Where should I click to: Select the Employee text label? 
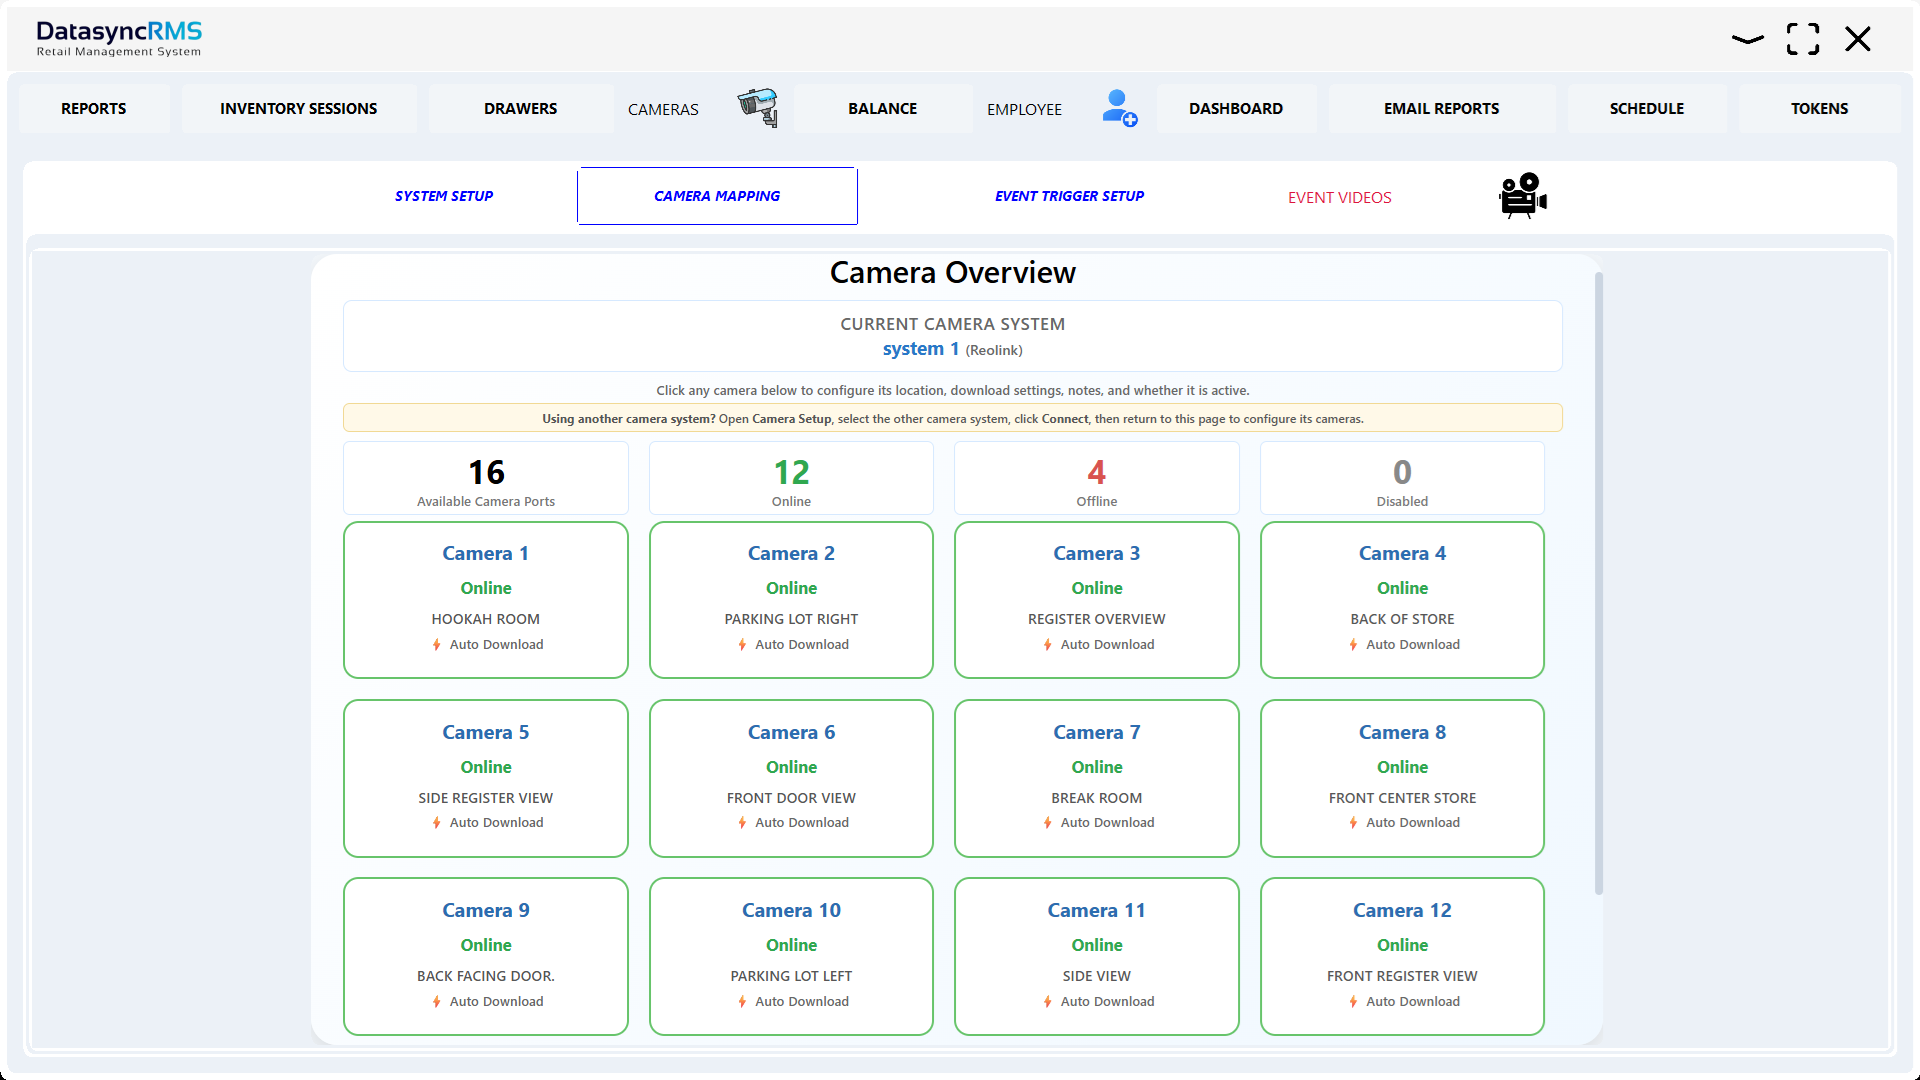pyautogui.click(x=1024, y=109)
